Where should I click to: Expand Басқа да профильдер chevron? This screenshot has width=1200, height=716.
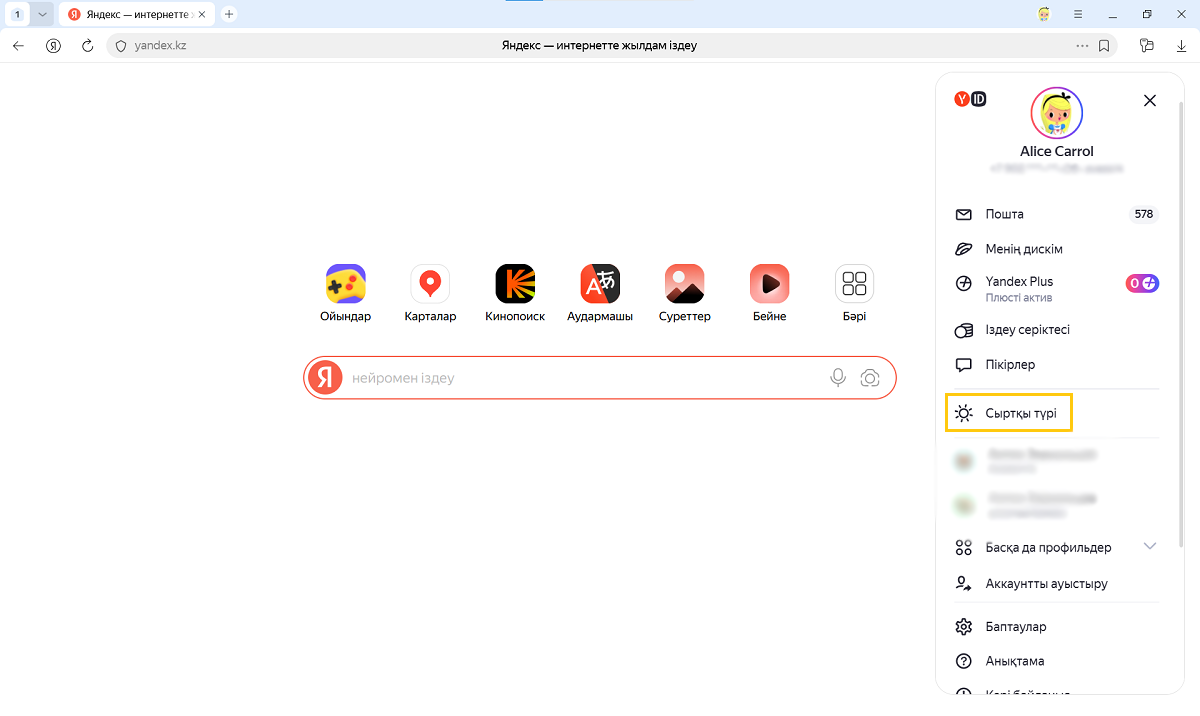tap(1150, 547)
